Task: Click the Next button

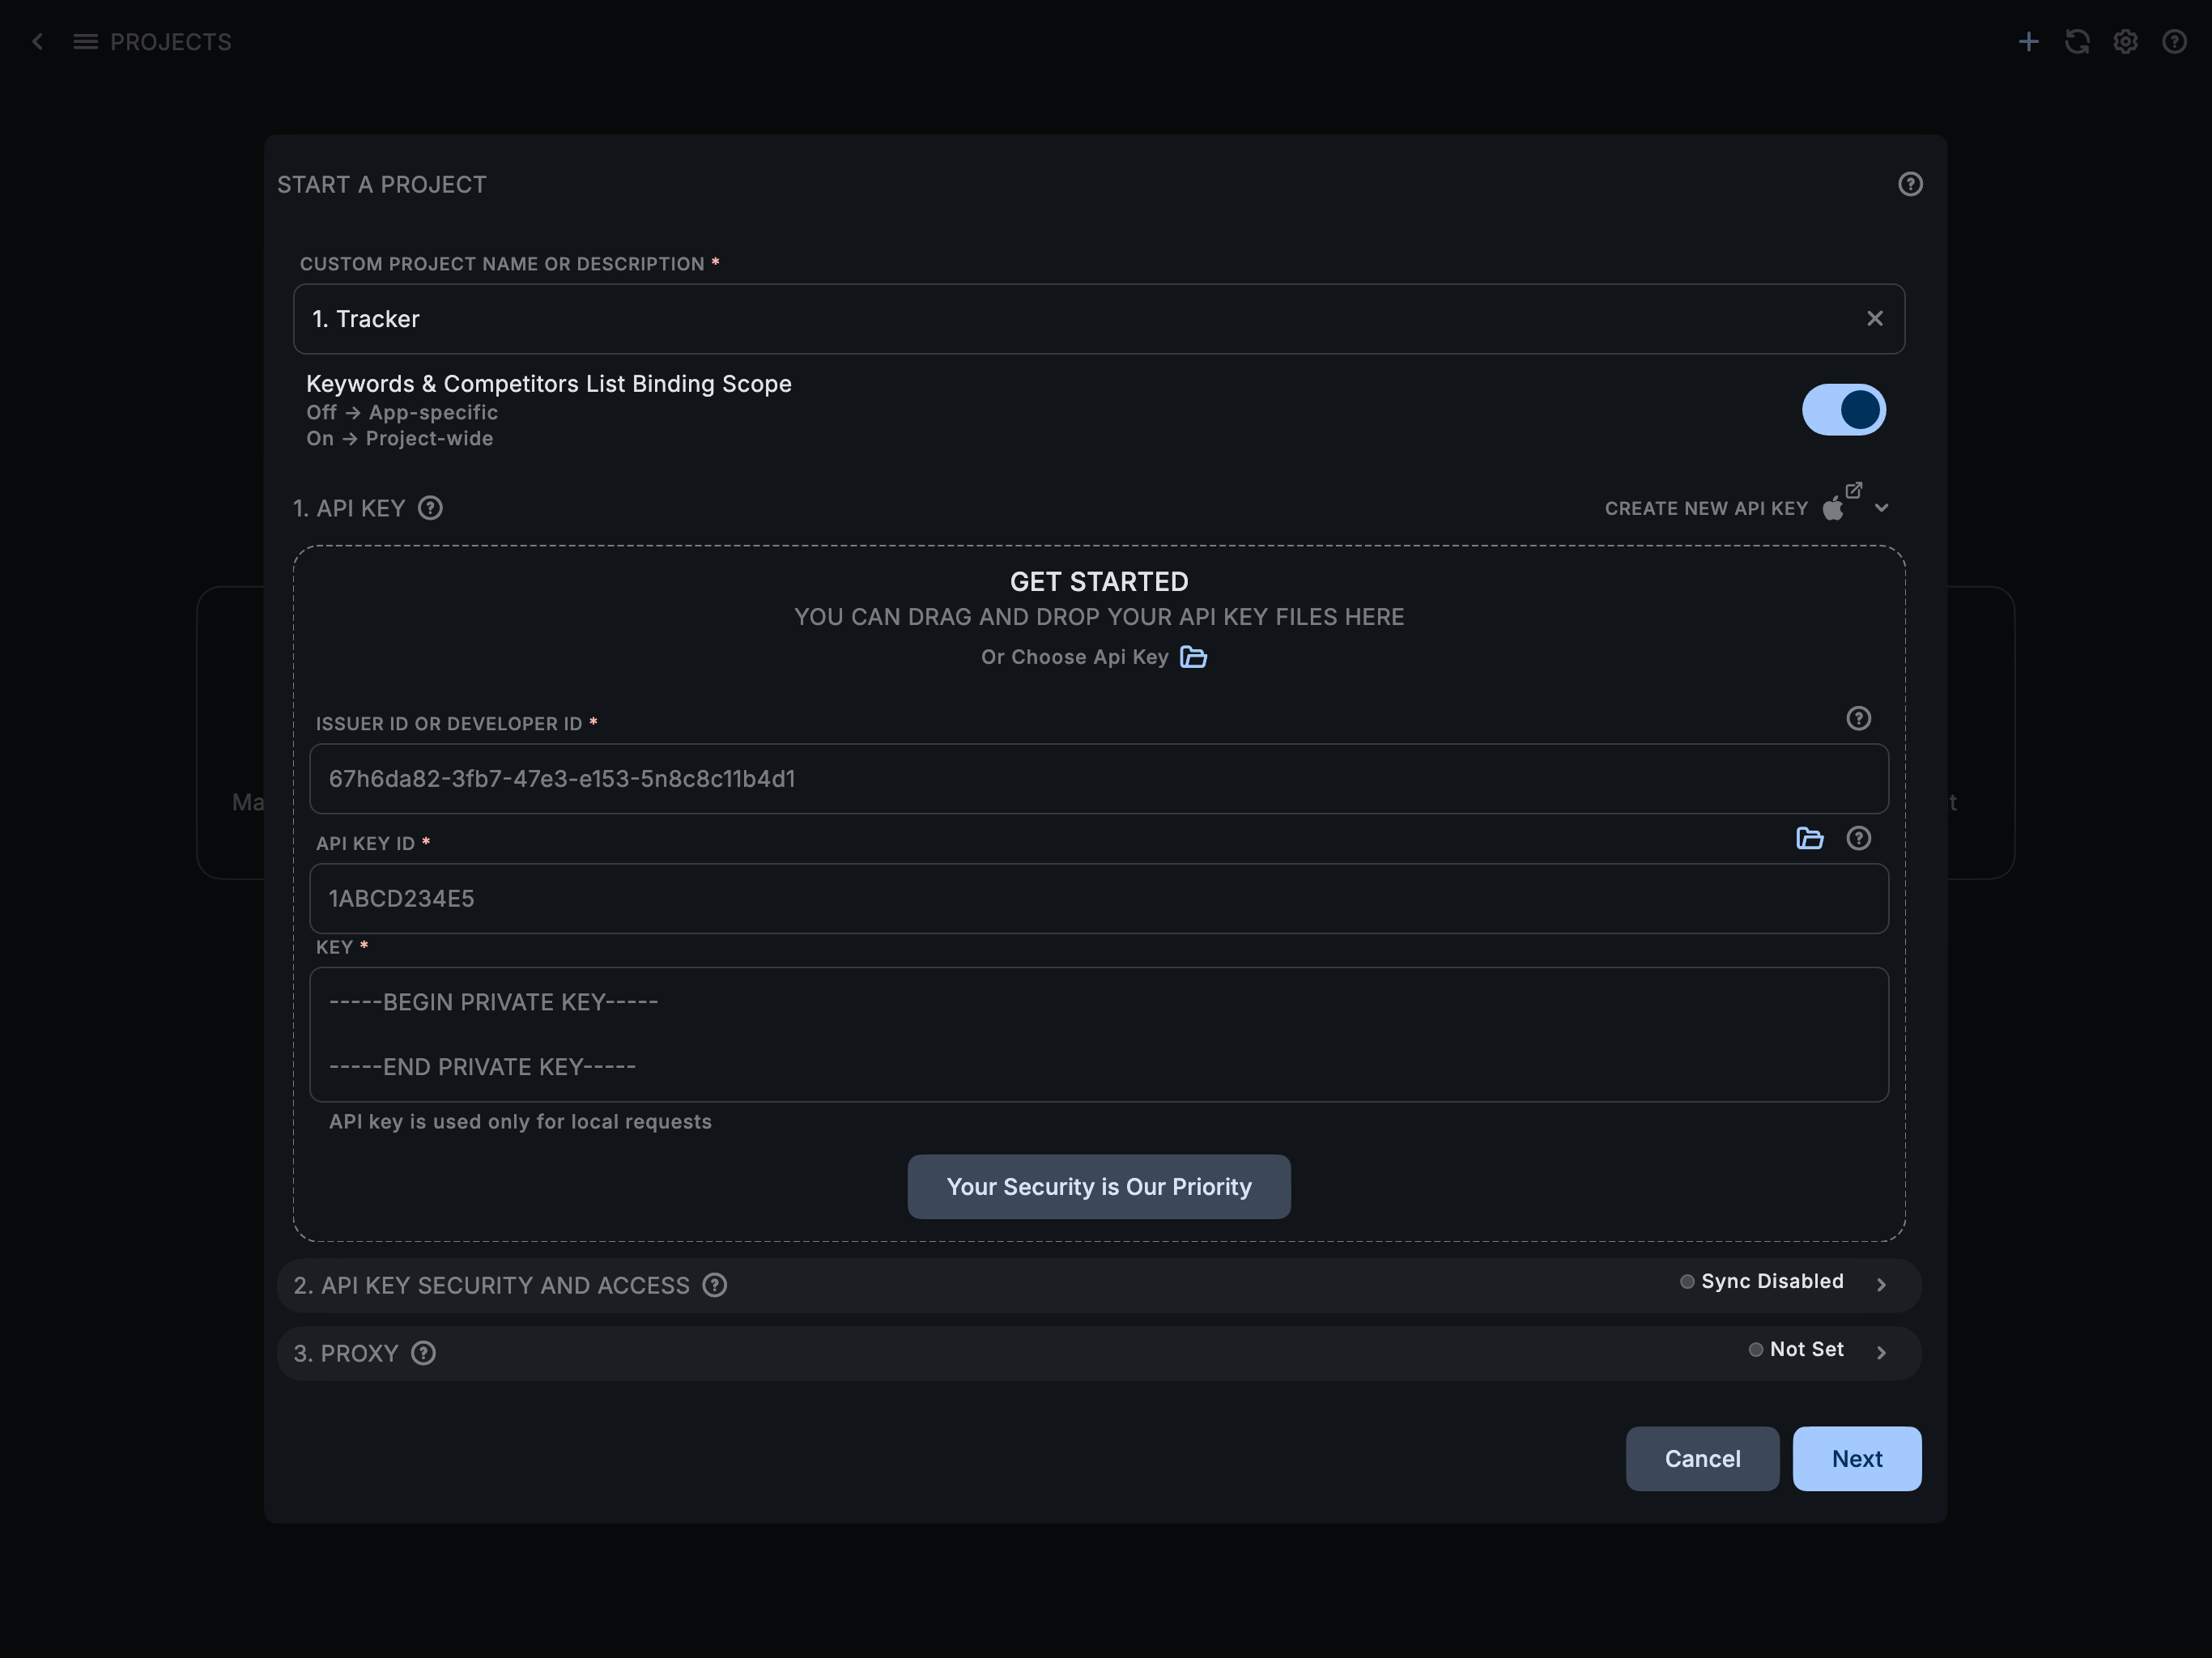Action: click(1856, 1458)
